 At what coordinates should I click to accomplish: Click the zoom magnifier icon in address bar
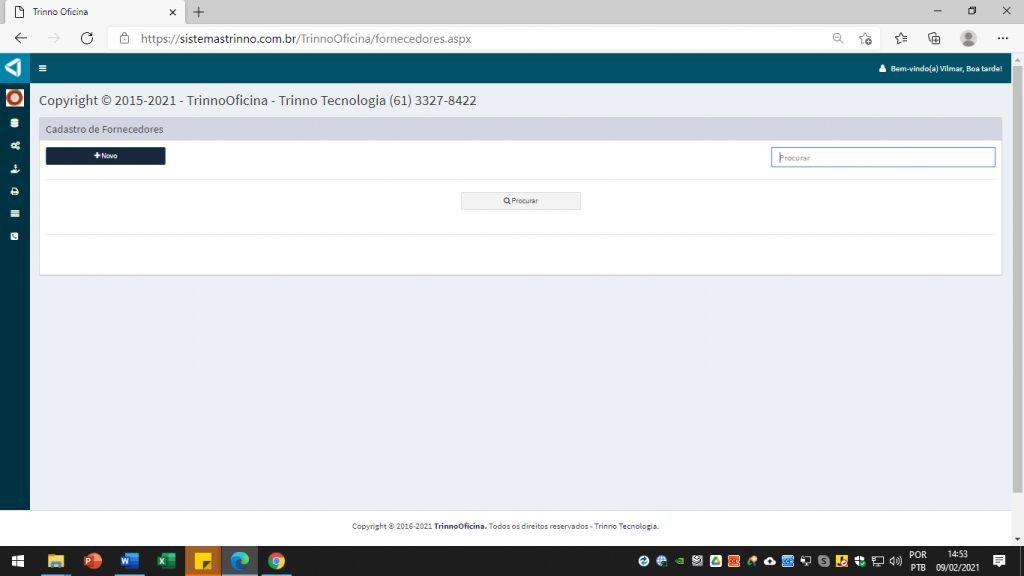pos(838,39)
